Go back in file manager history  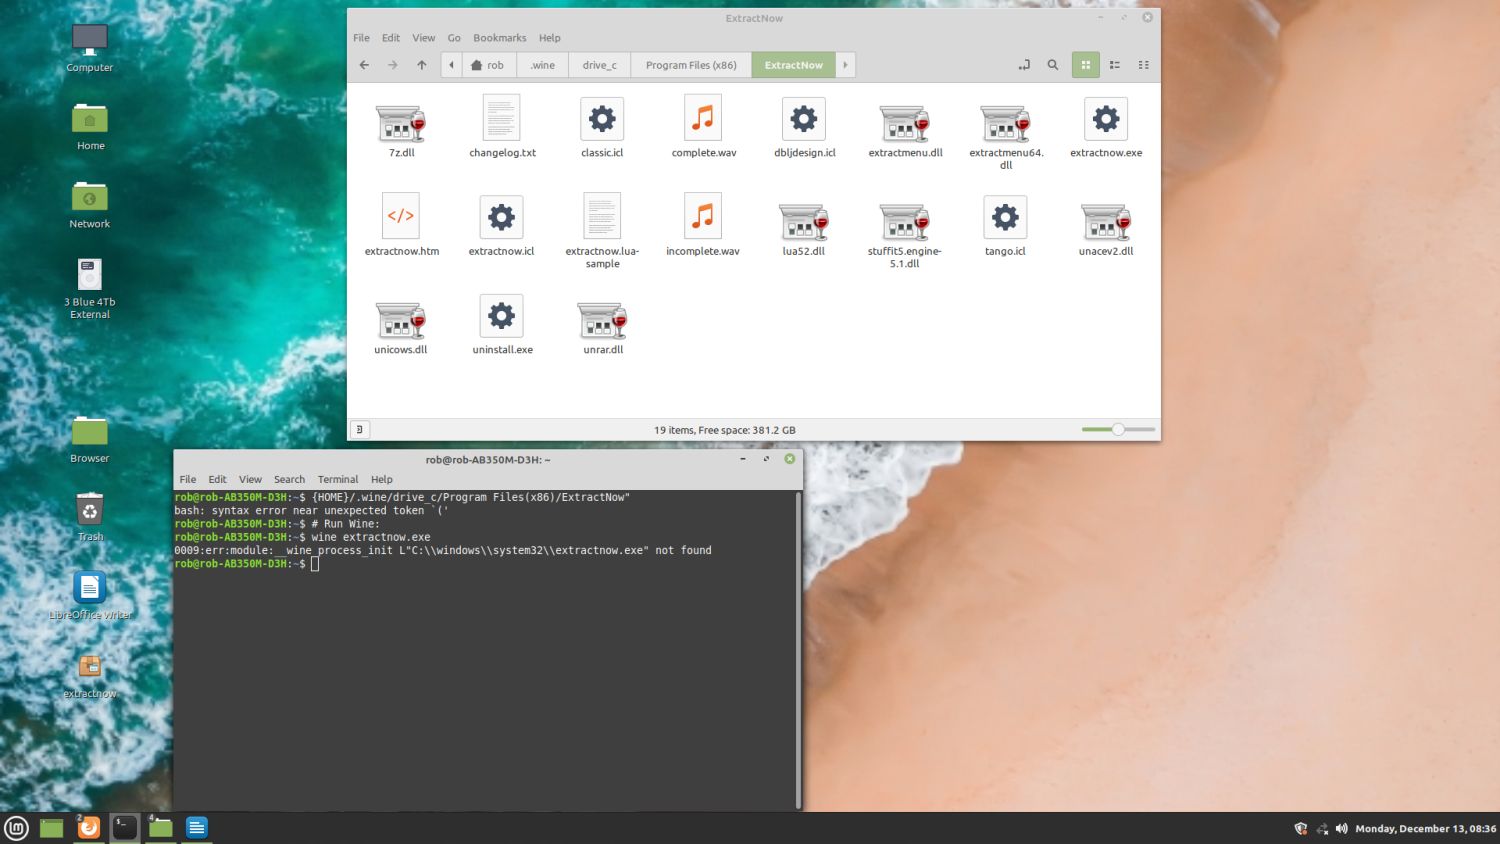tap(364, 65)
